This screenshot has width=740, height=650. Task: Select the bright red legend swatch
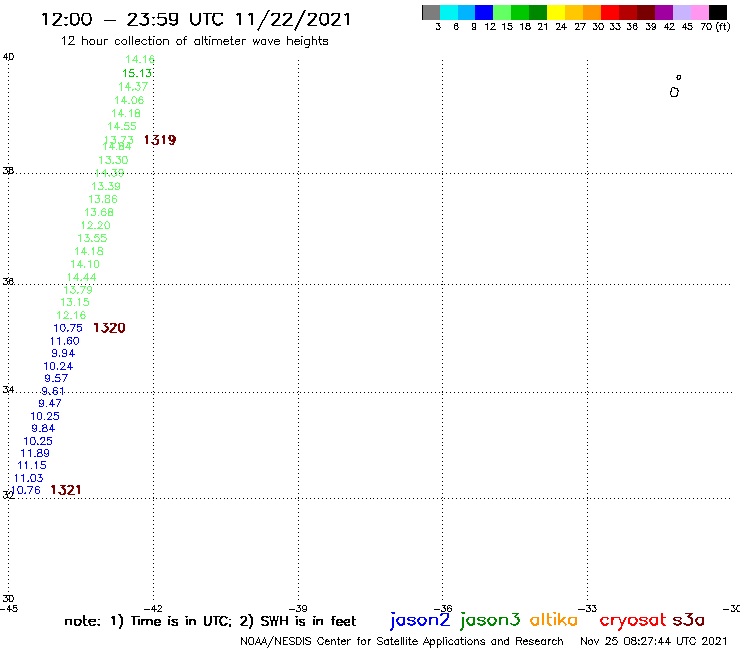pyautogui.click(x=610, y=12)
